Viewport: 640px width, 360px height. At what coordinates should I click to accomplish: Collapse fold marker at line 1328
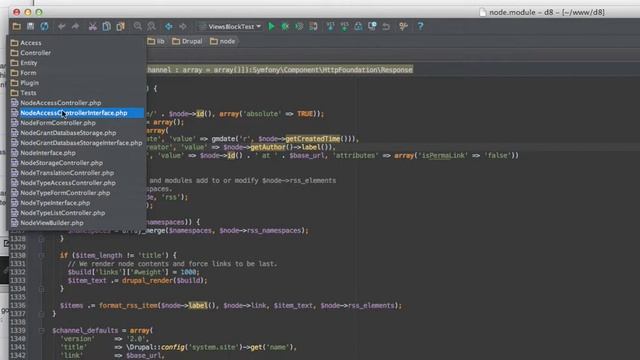click(x=42, y=239)
